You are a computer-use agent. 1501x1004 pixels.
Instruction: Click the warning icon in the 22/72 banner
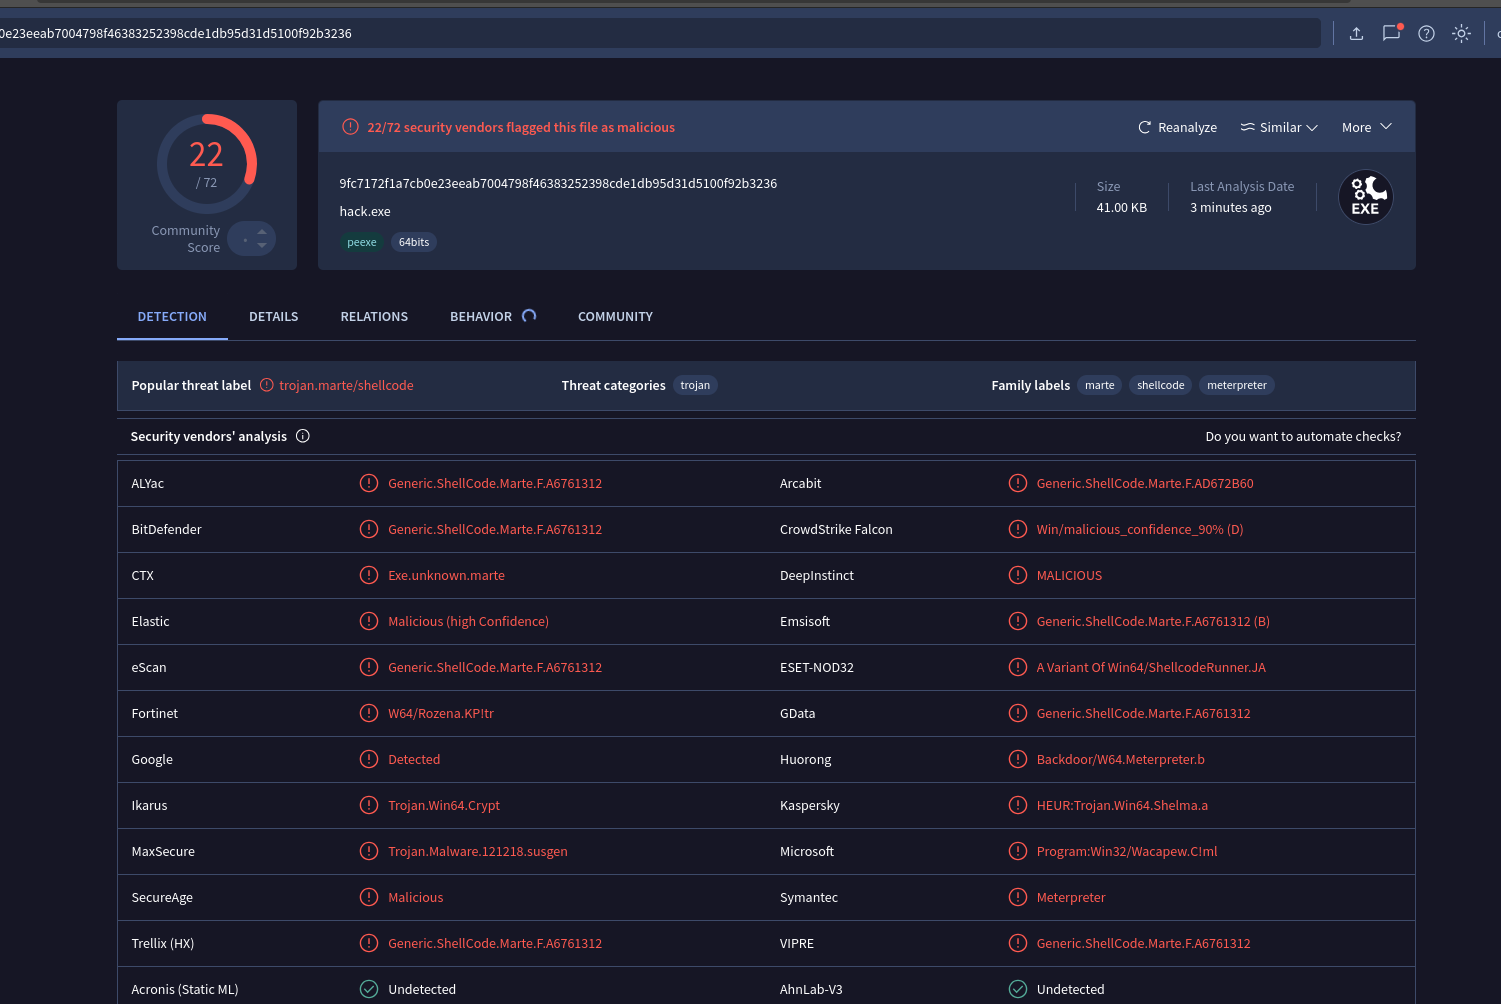pyautogui.click(x=350, y=127)
